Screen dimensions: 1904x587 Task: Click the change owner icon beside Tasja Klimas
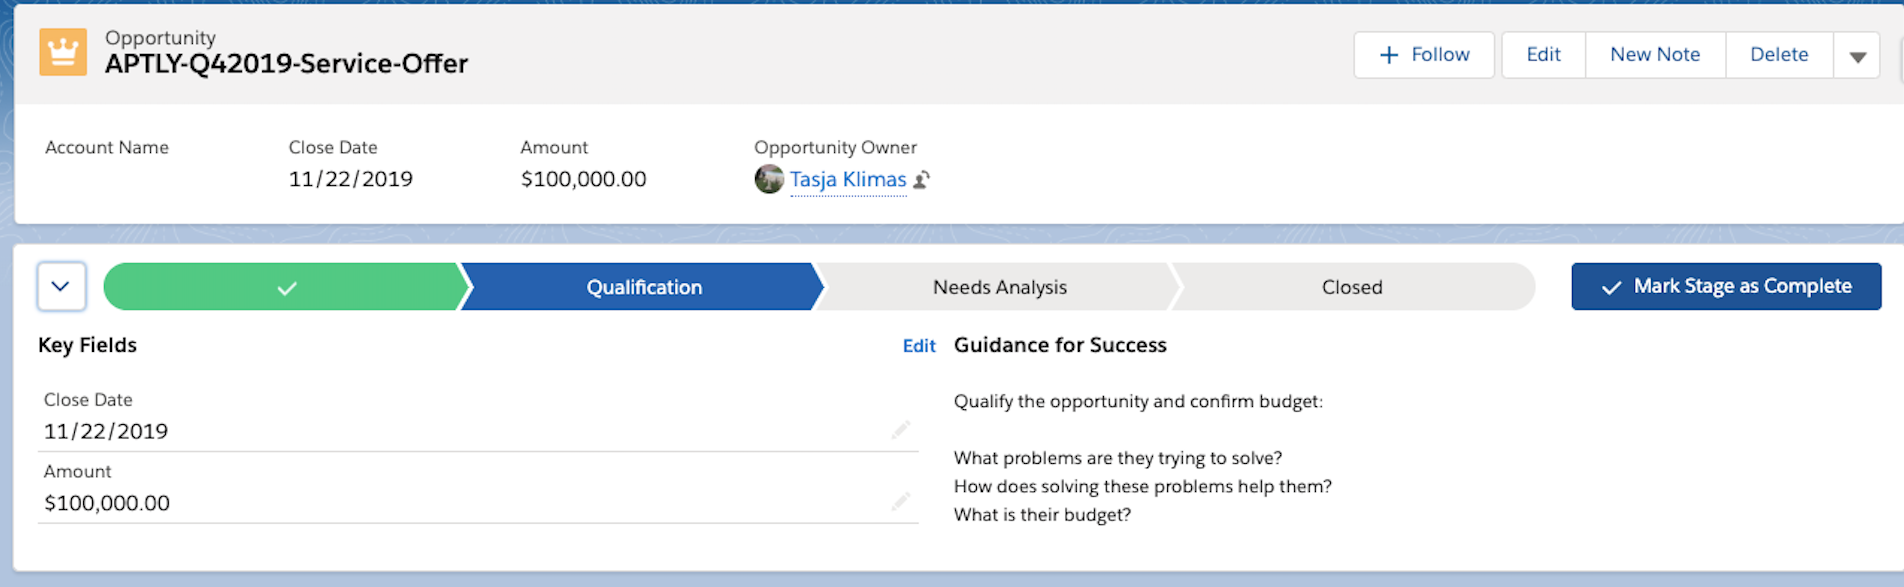tap(922, 180)
